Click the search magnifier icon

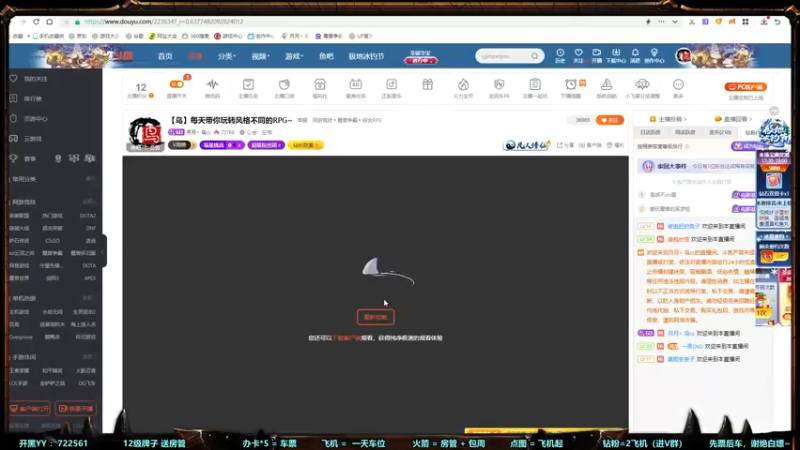click(534, 56)
